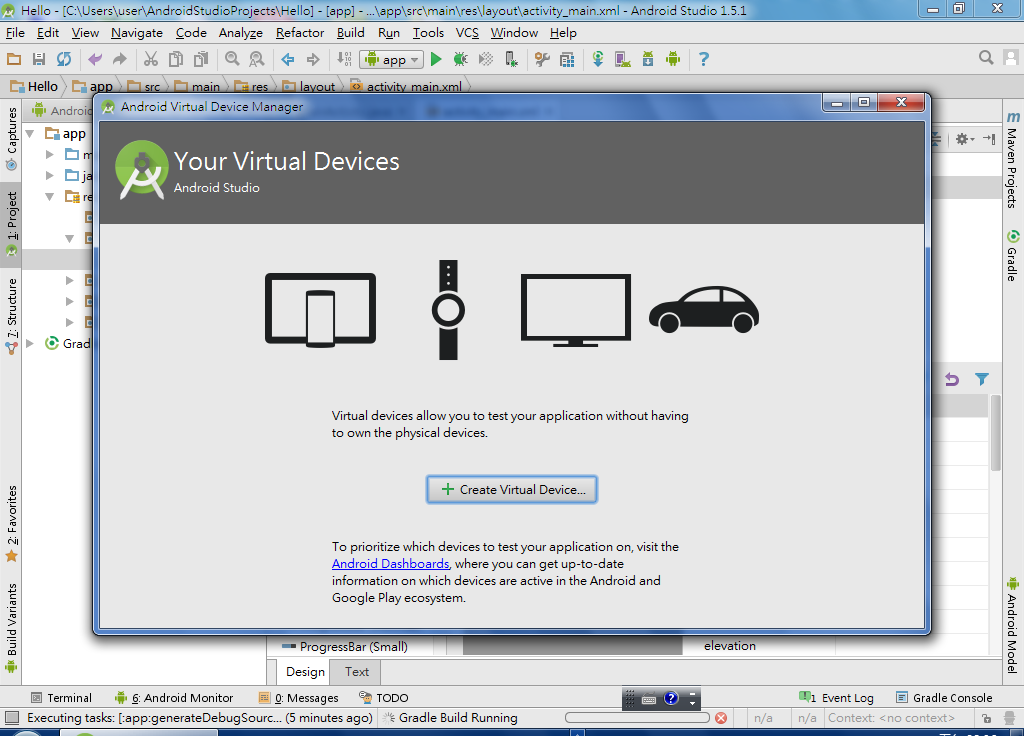Image resolution: width=1024 pixels, height=736 pixels.
Task: Click the Make Project binary arrow icon
Action: tap(344, 59)
